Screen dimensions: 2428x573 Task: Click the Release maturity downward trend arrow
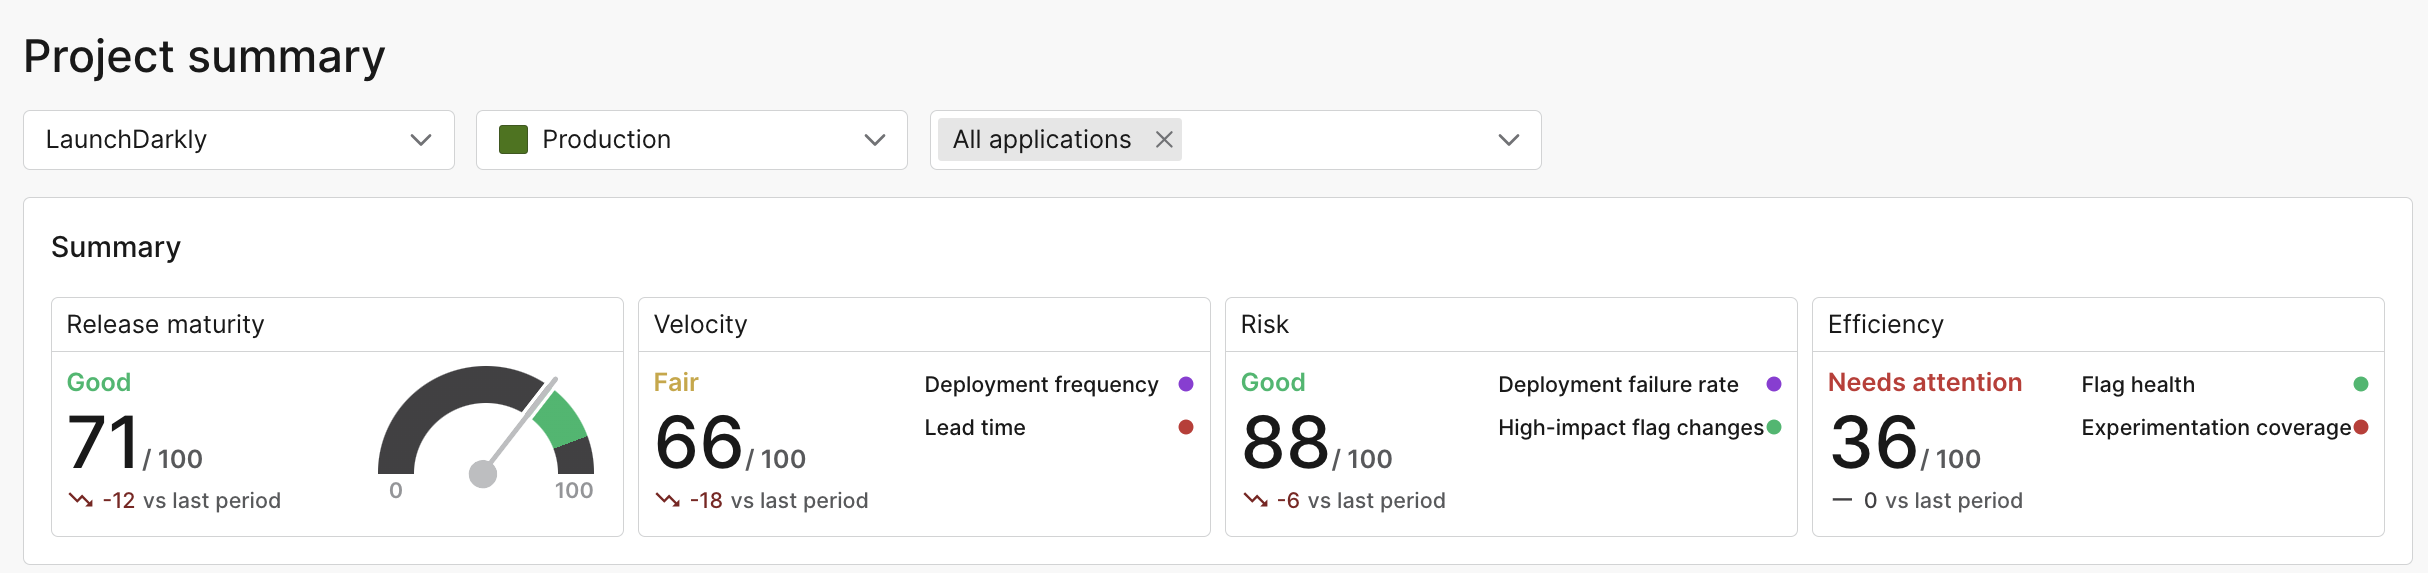pyautogui.click(x=80, y=500)
